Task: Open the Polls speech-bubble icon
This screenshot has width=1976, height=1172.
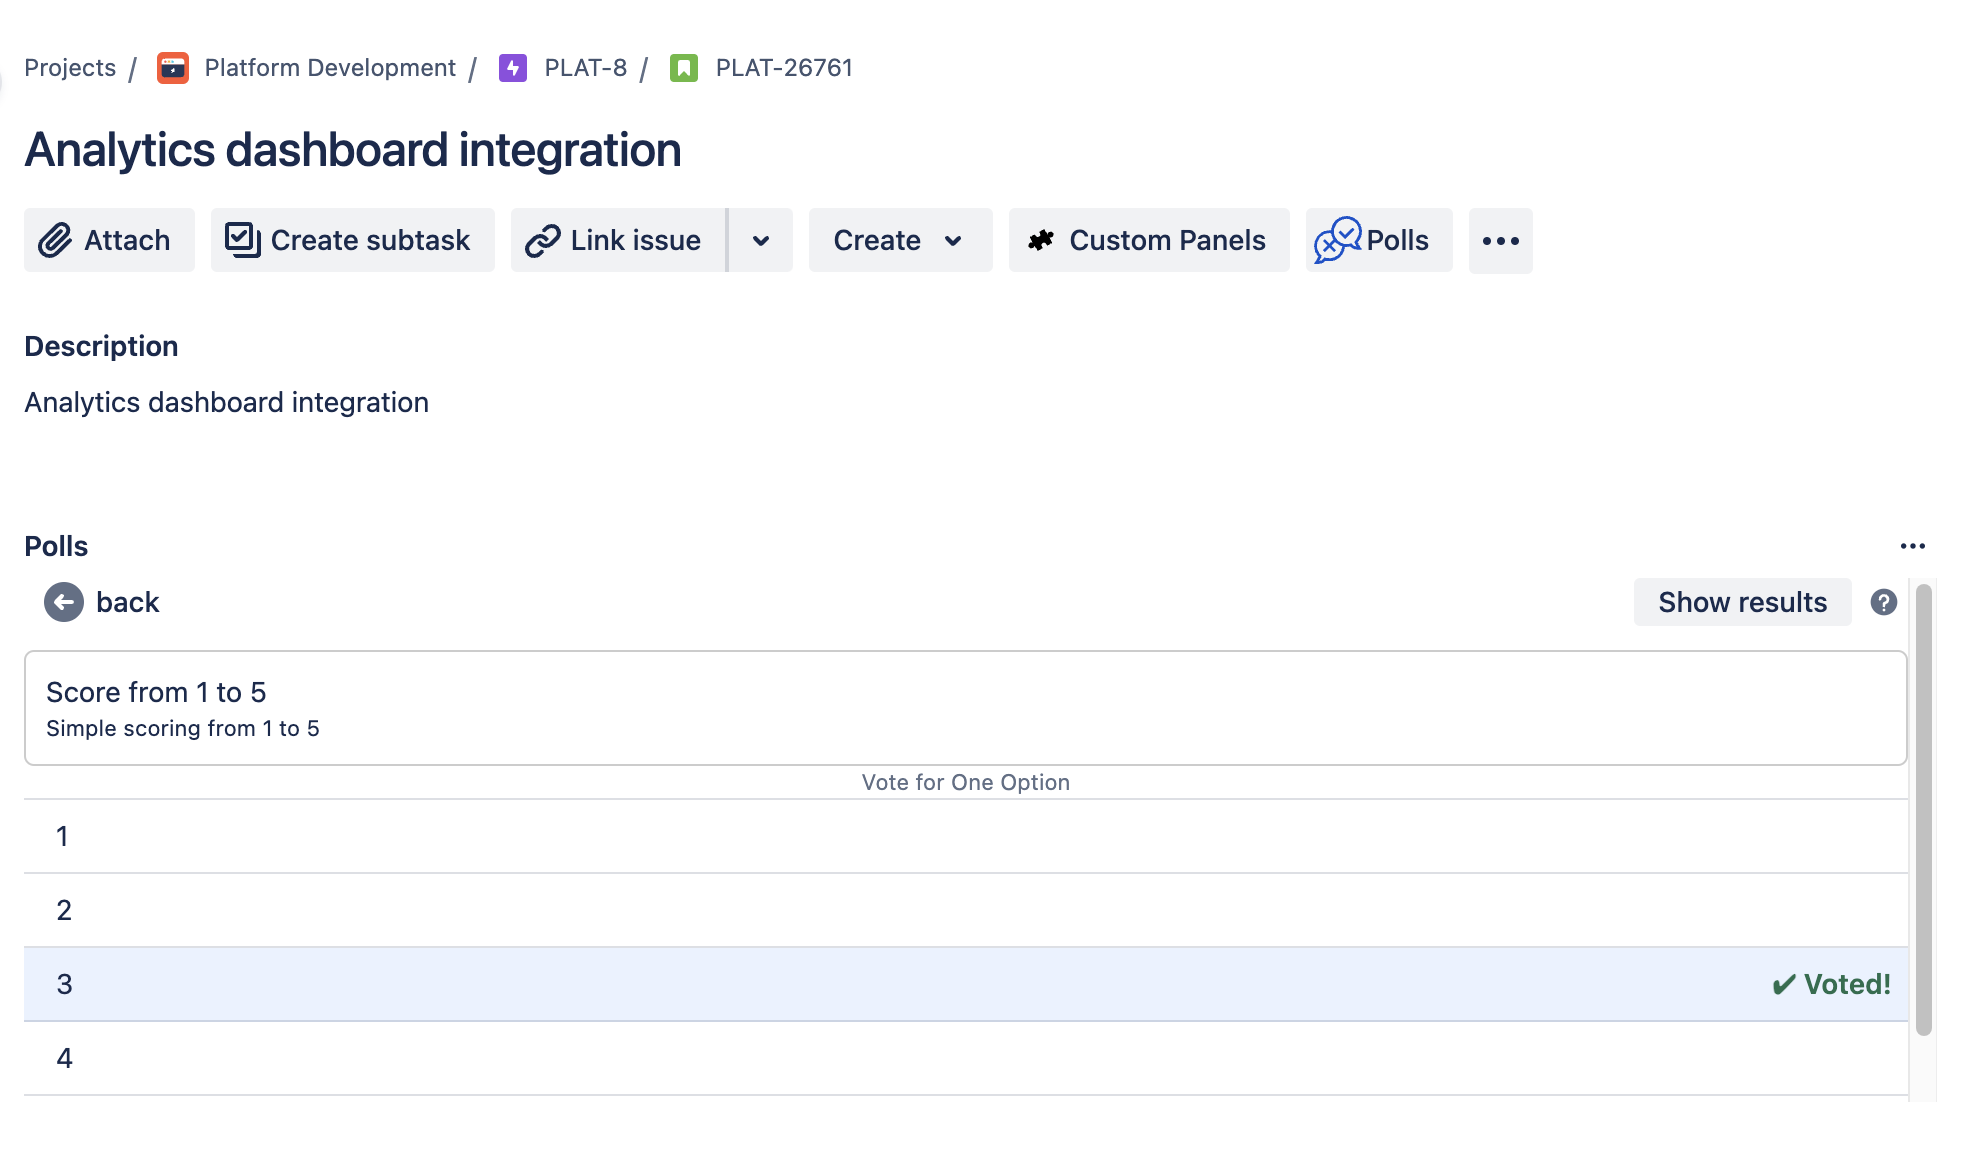Action: pos(1337,240)
